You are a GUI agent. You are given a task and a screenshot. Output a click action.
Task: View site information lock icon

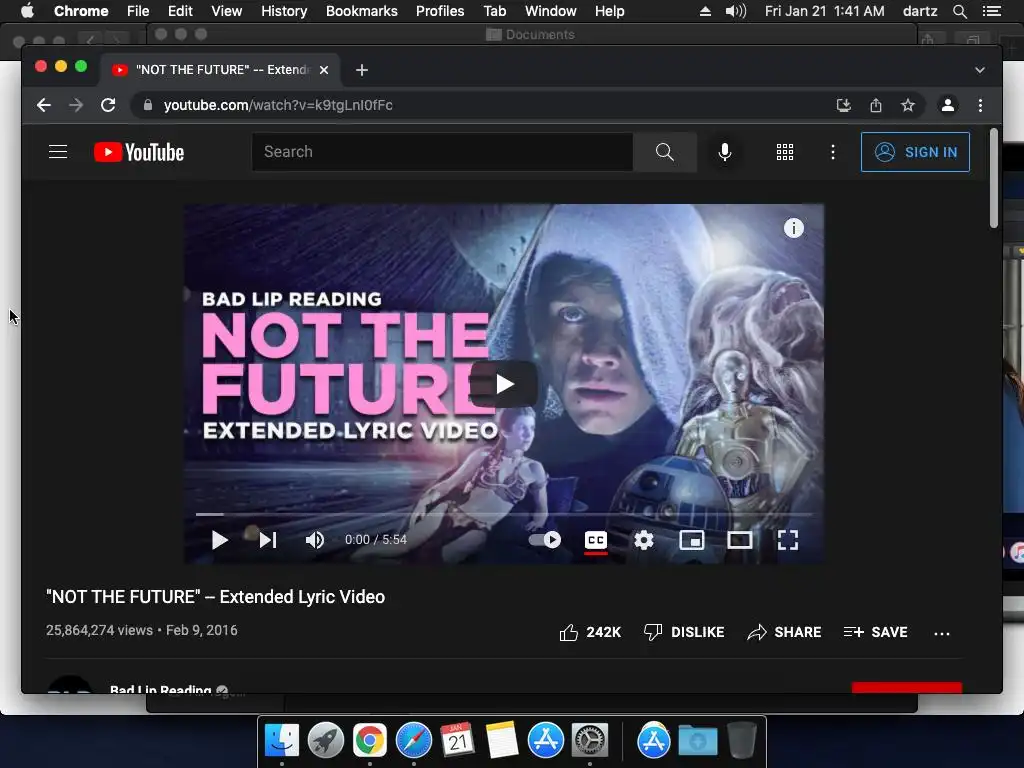coord(148,105)
